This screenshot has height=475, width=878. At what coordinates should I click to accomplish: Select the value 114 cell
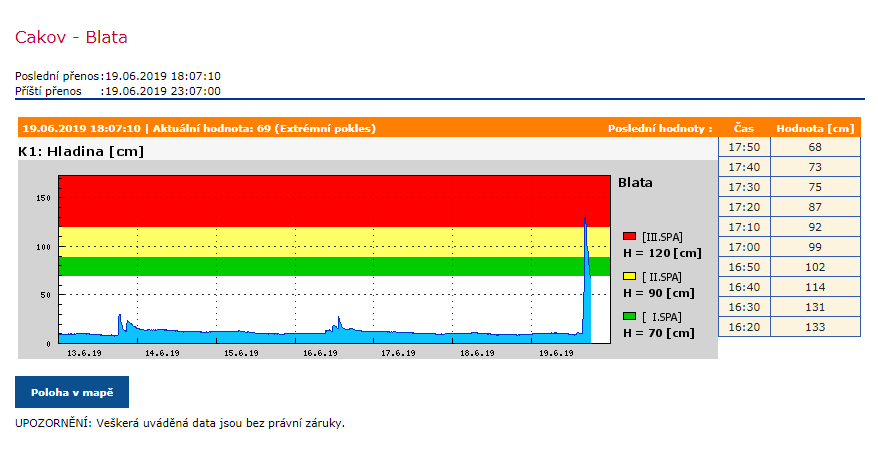(x=815, y=287)
